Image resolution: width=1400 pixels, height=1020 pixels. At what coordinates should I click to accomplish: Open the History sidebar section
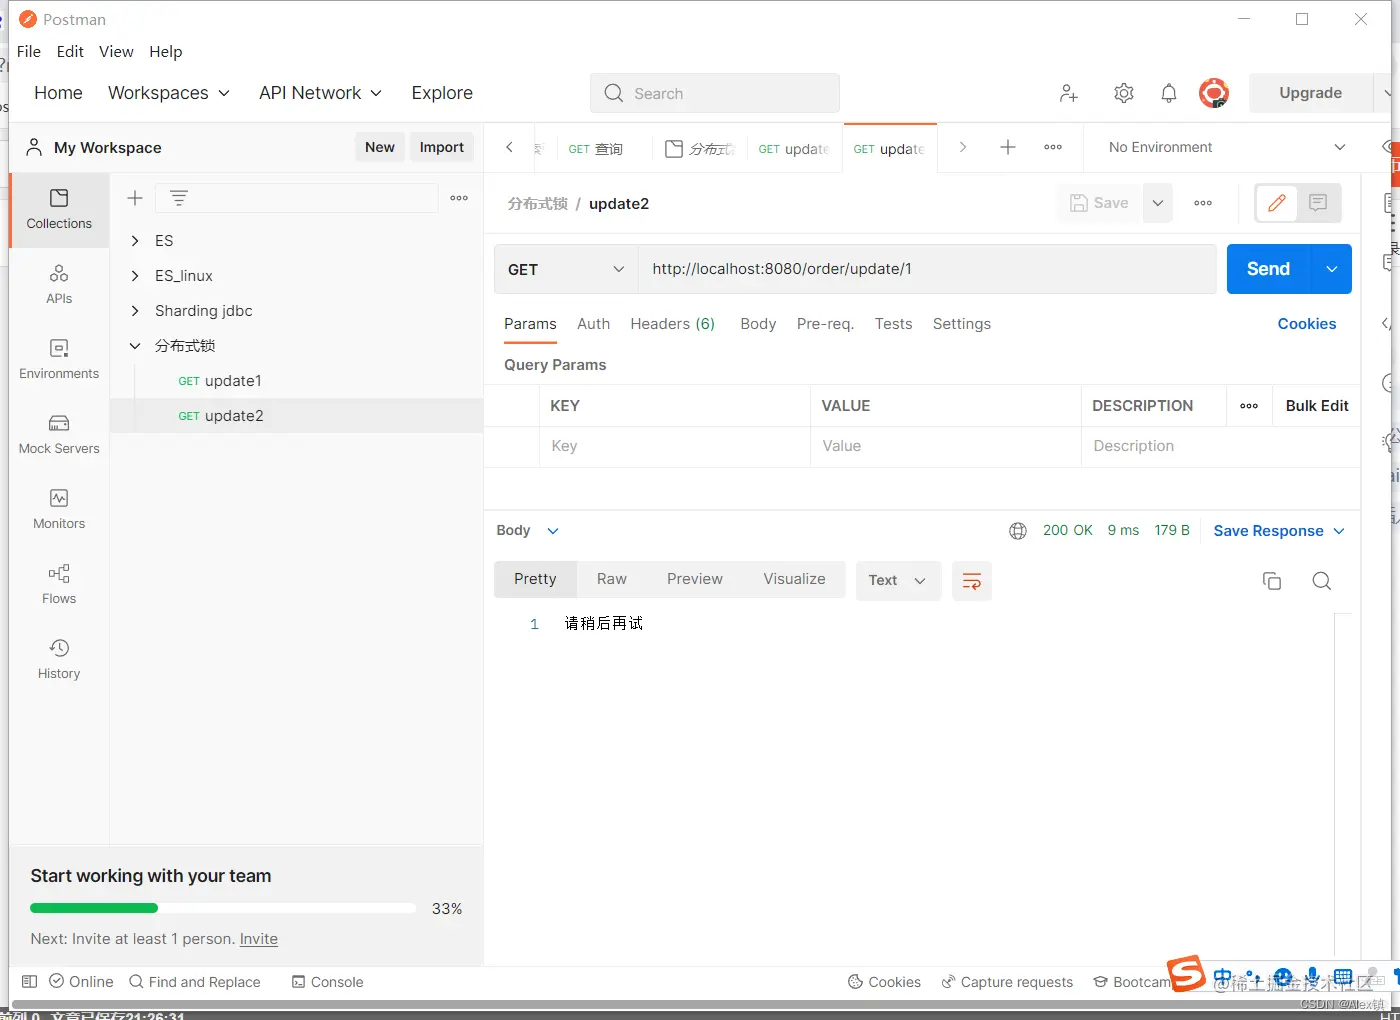[59, 659]
